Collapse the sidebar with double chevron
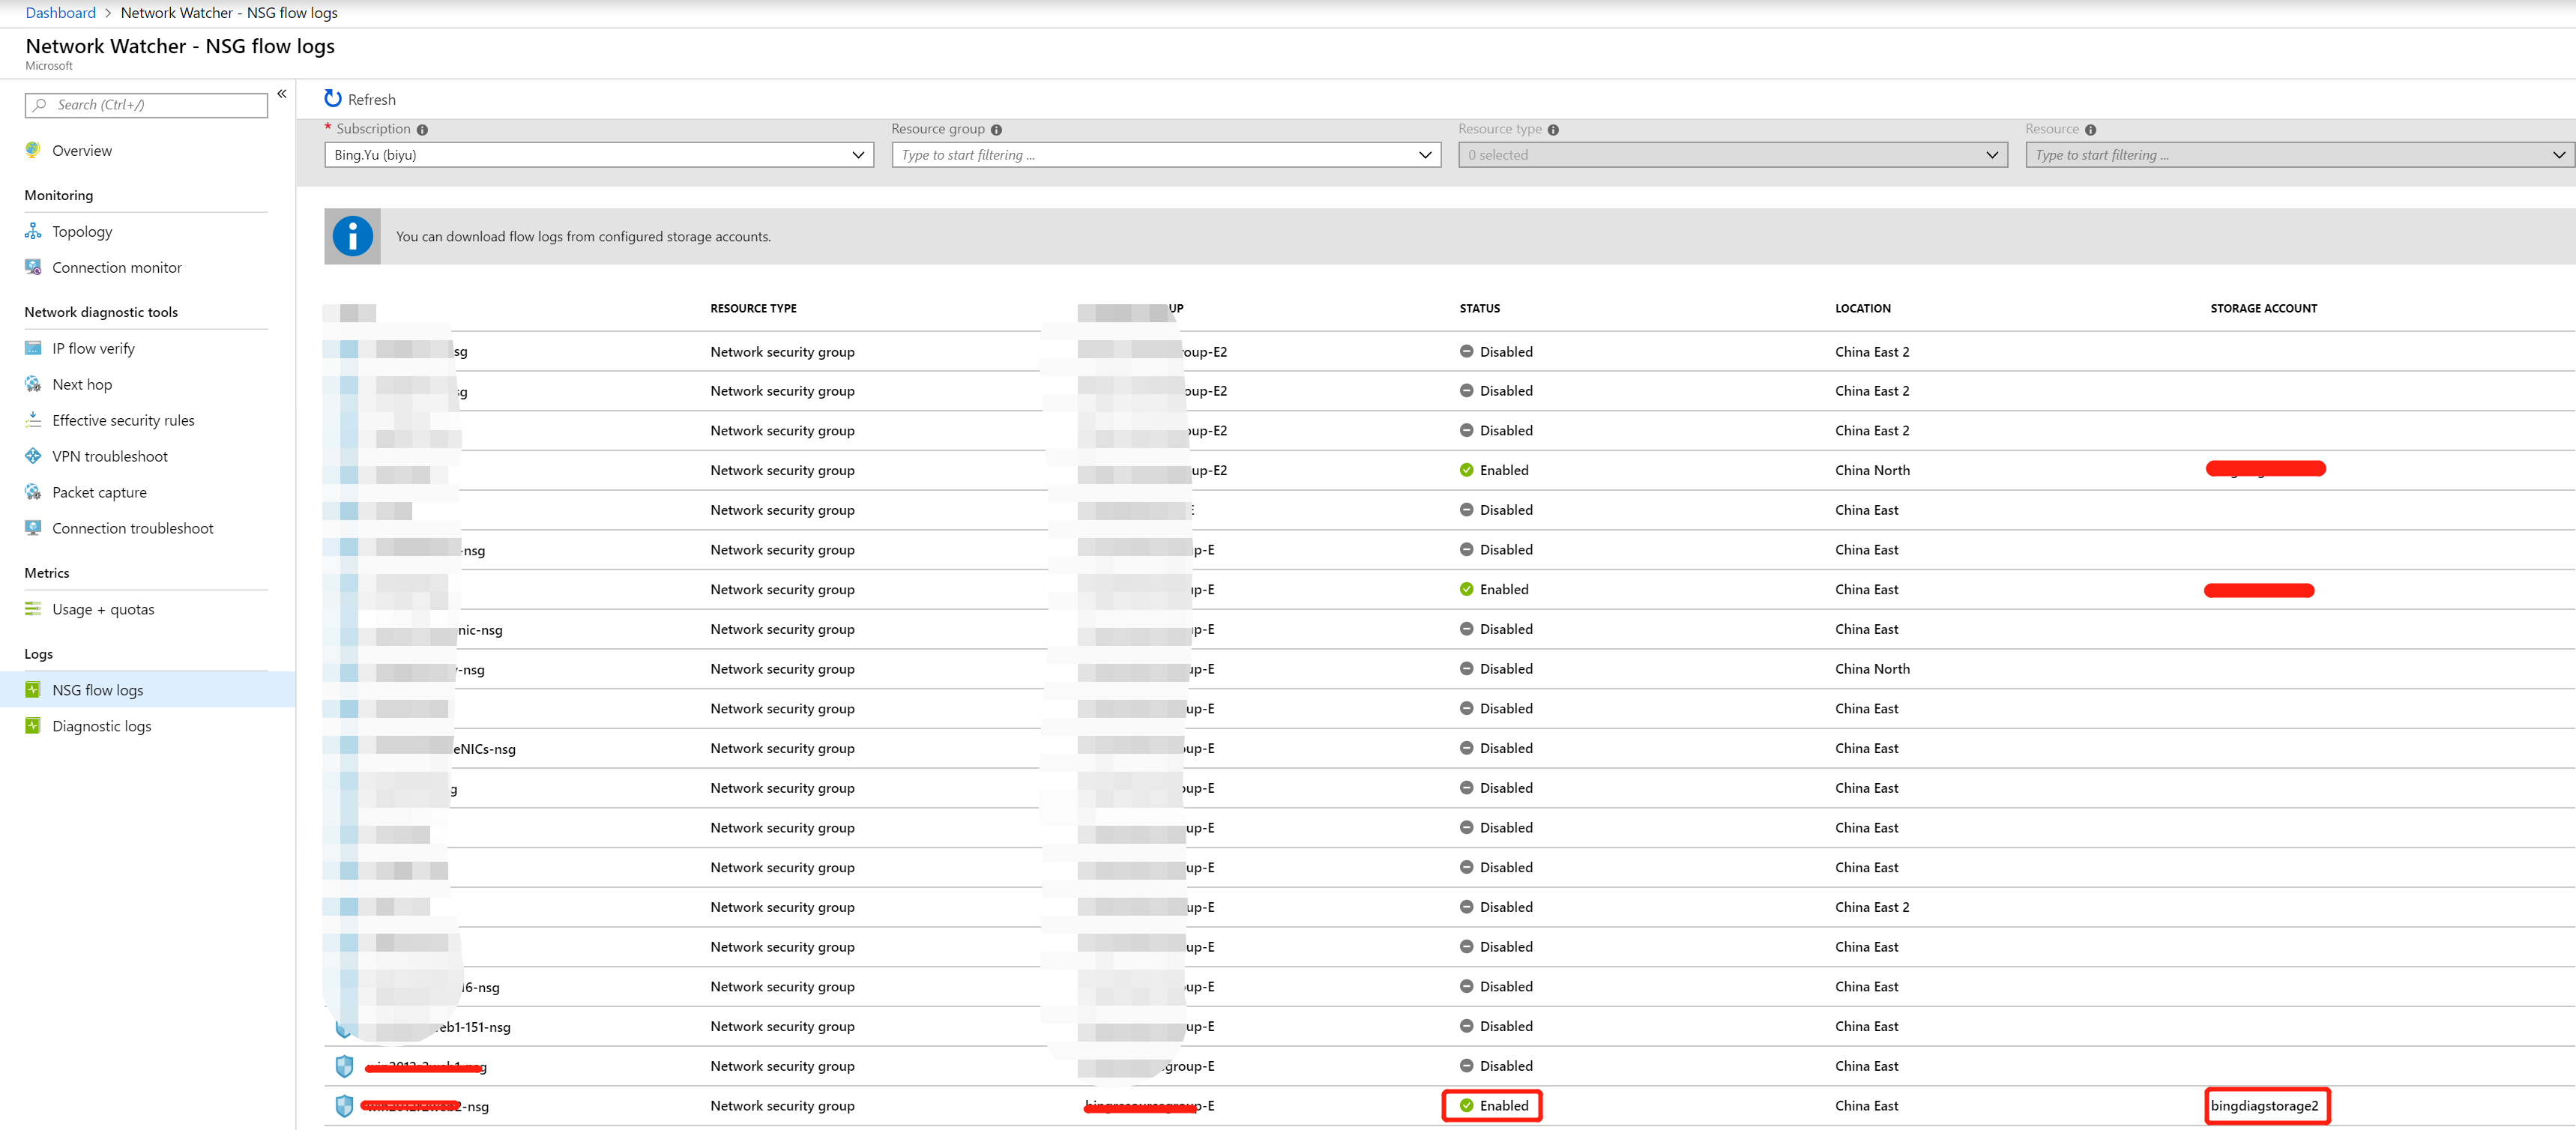This screenshot has height=1130, width=2576. pos(282,94)
